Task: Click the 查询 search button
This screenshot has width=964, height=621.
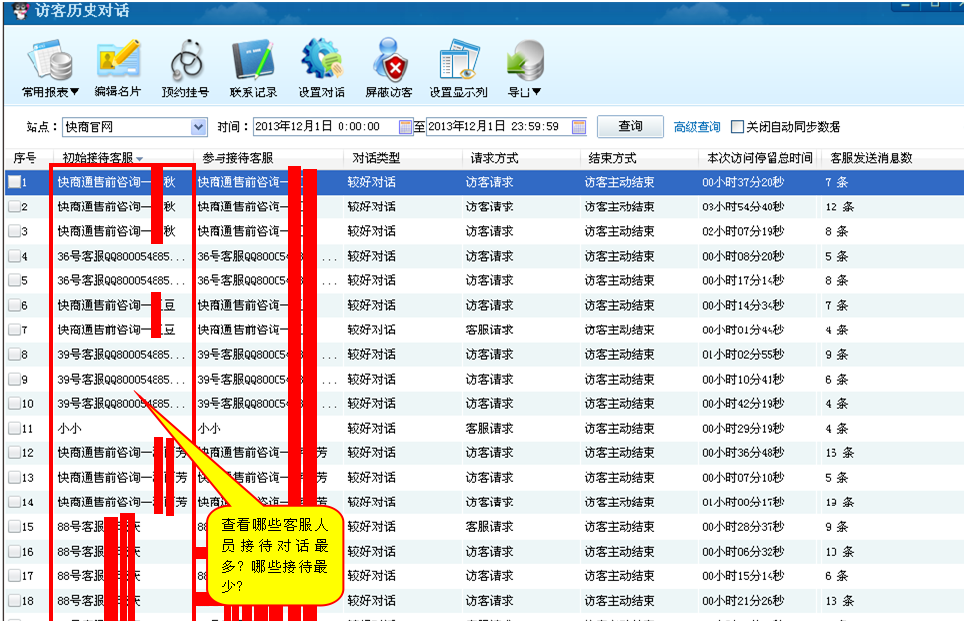Action: pos(630,127)
